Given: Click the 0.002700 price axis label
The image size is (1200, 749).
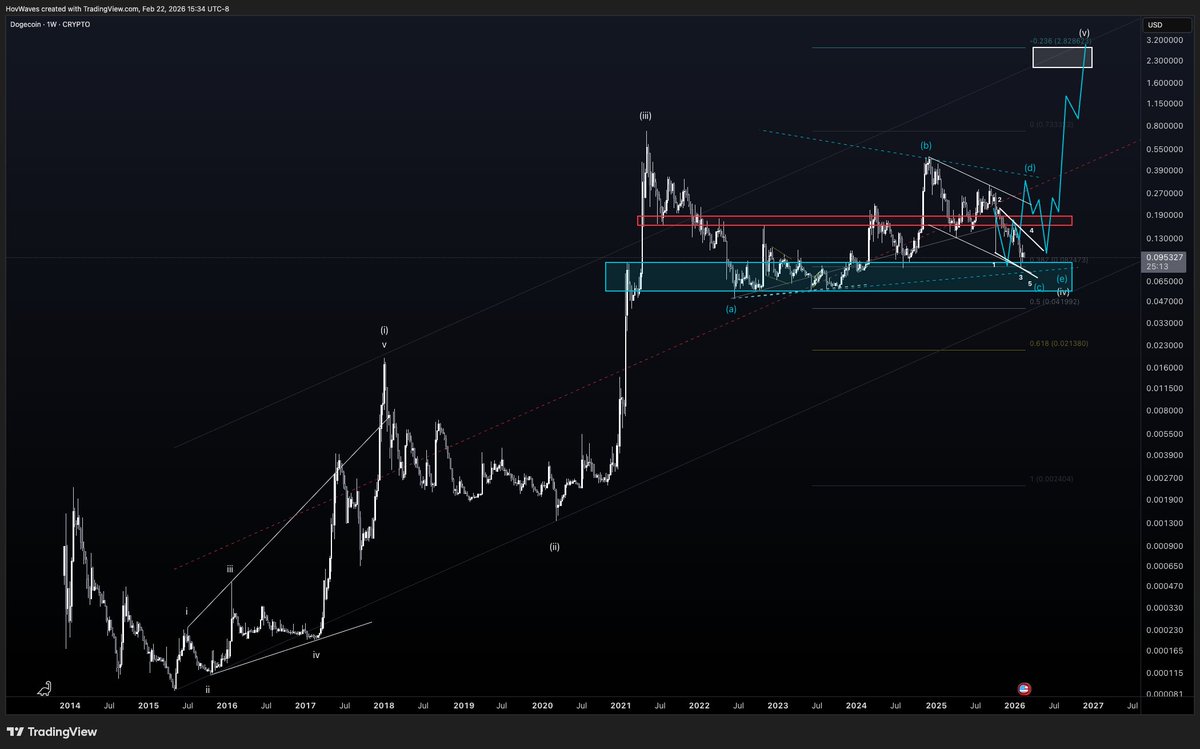Looking at the screenshot, I should point(1164,478).
